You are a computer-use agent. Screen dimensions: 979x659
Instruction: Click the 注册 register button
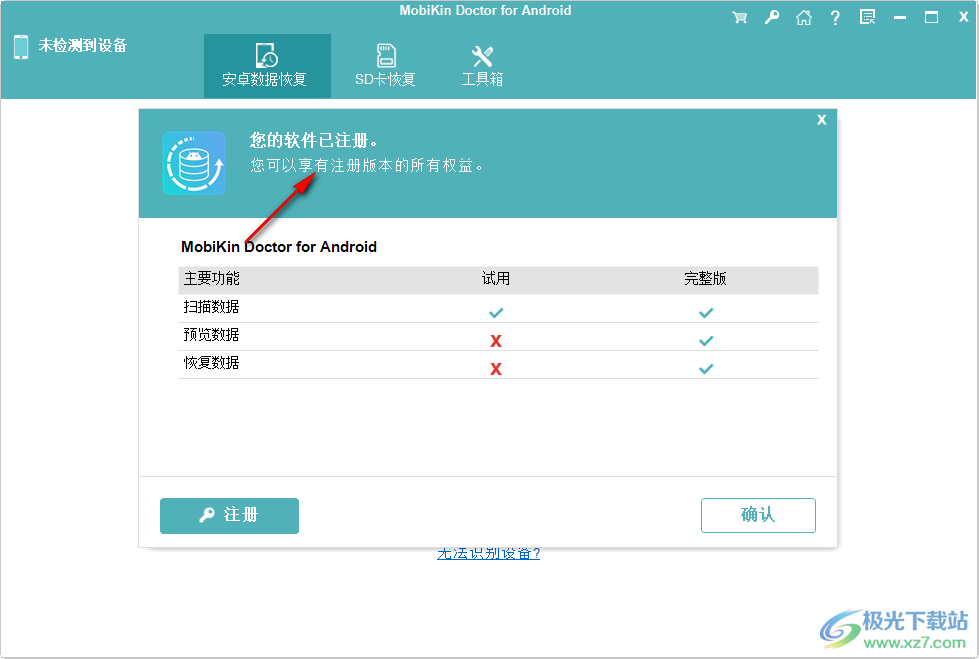click(x=229, y=516)
